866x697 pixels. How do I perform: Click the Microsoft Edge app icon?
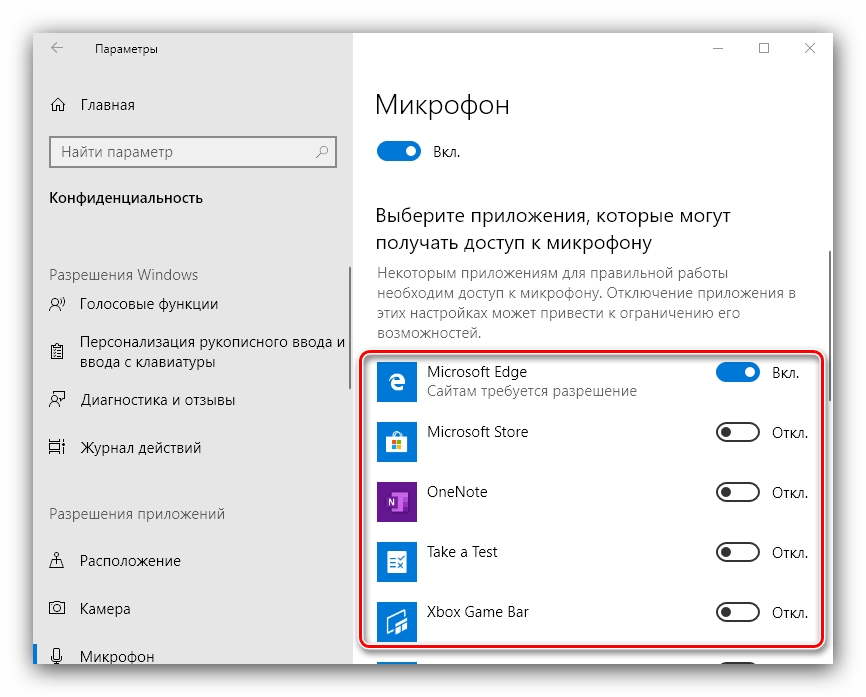397,382
